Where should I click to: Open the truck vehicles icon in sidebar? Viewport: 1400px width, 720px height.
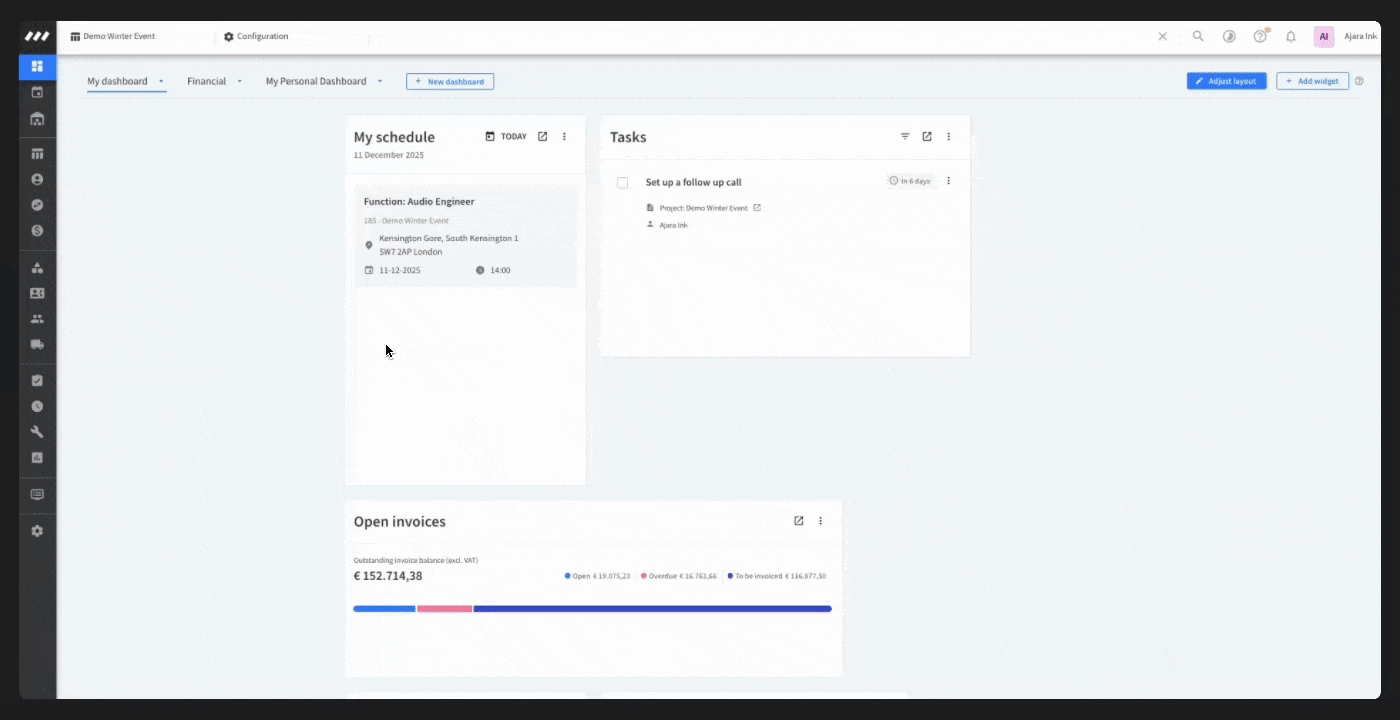point(37,344)
